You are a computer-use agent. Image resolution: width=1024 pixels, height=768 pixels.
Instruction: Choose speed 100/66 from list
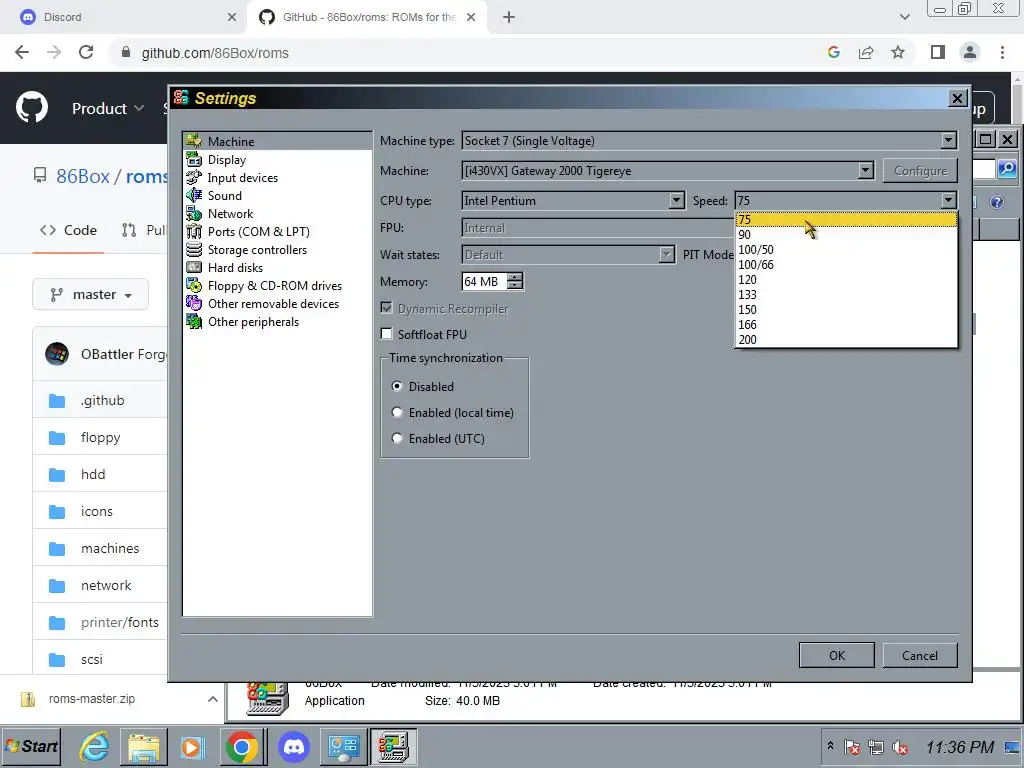(x=846, y=264)
